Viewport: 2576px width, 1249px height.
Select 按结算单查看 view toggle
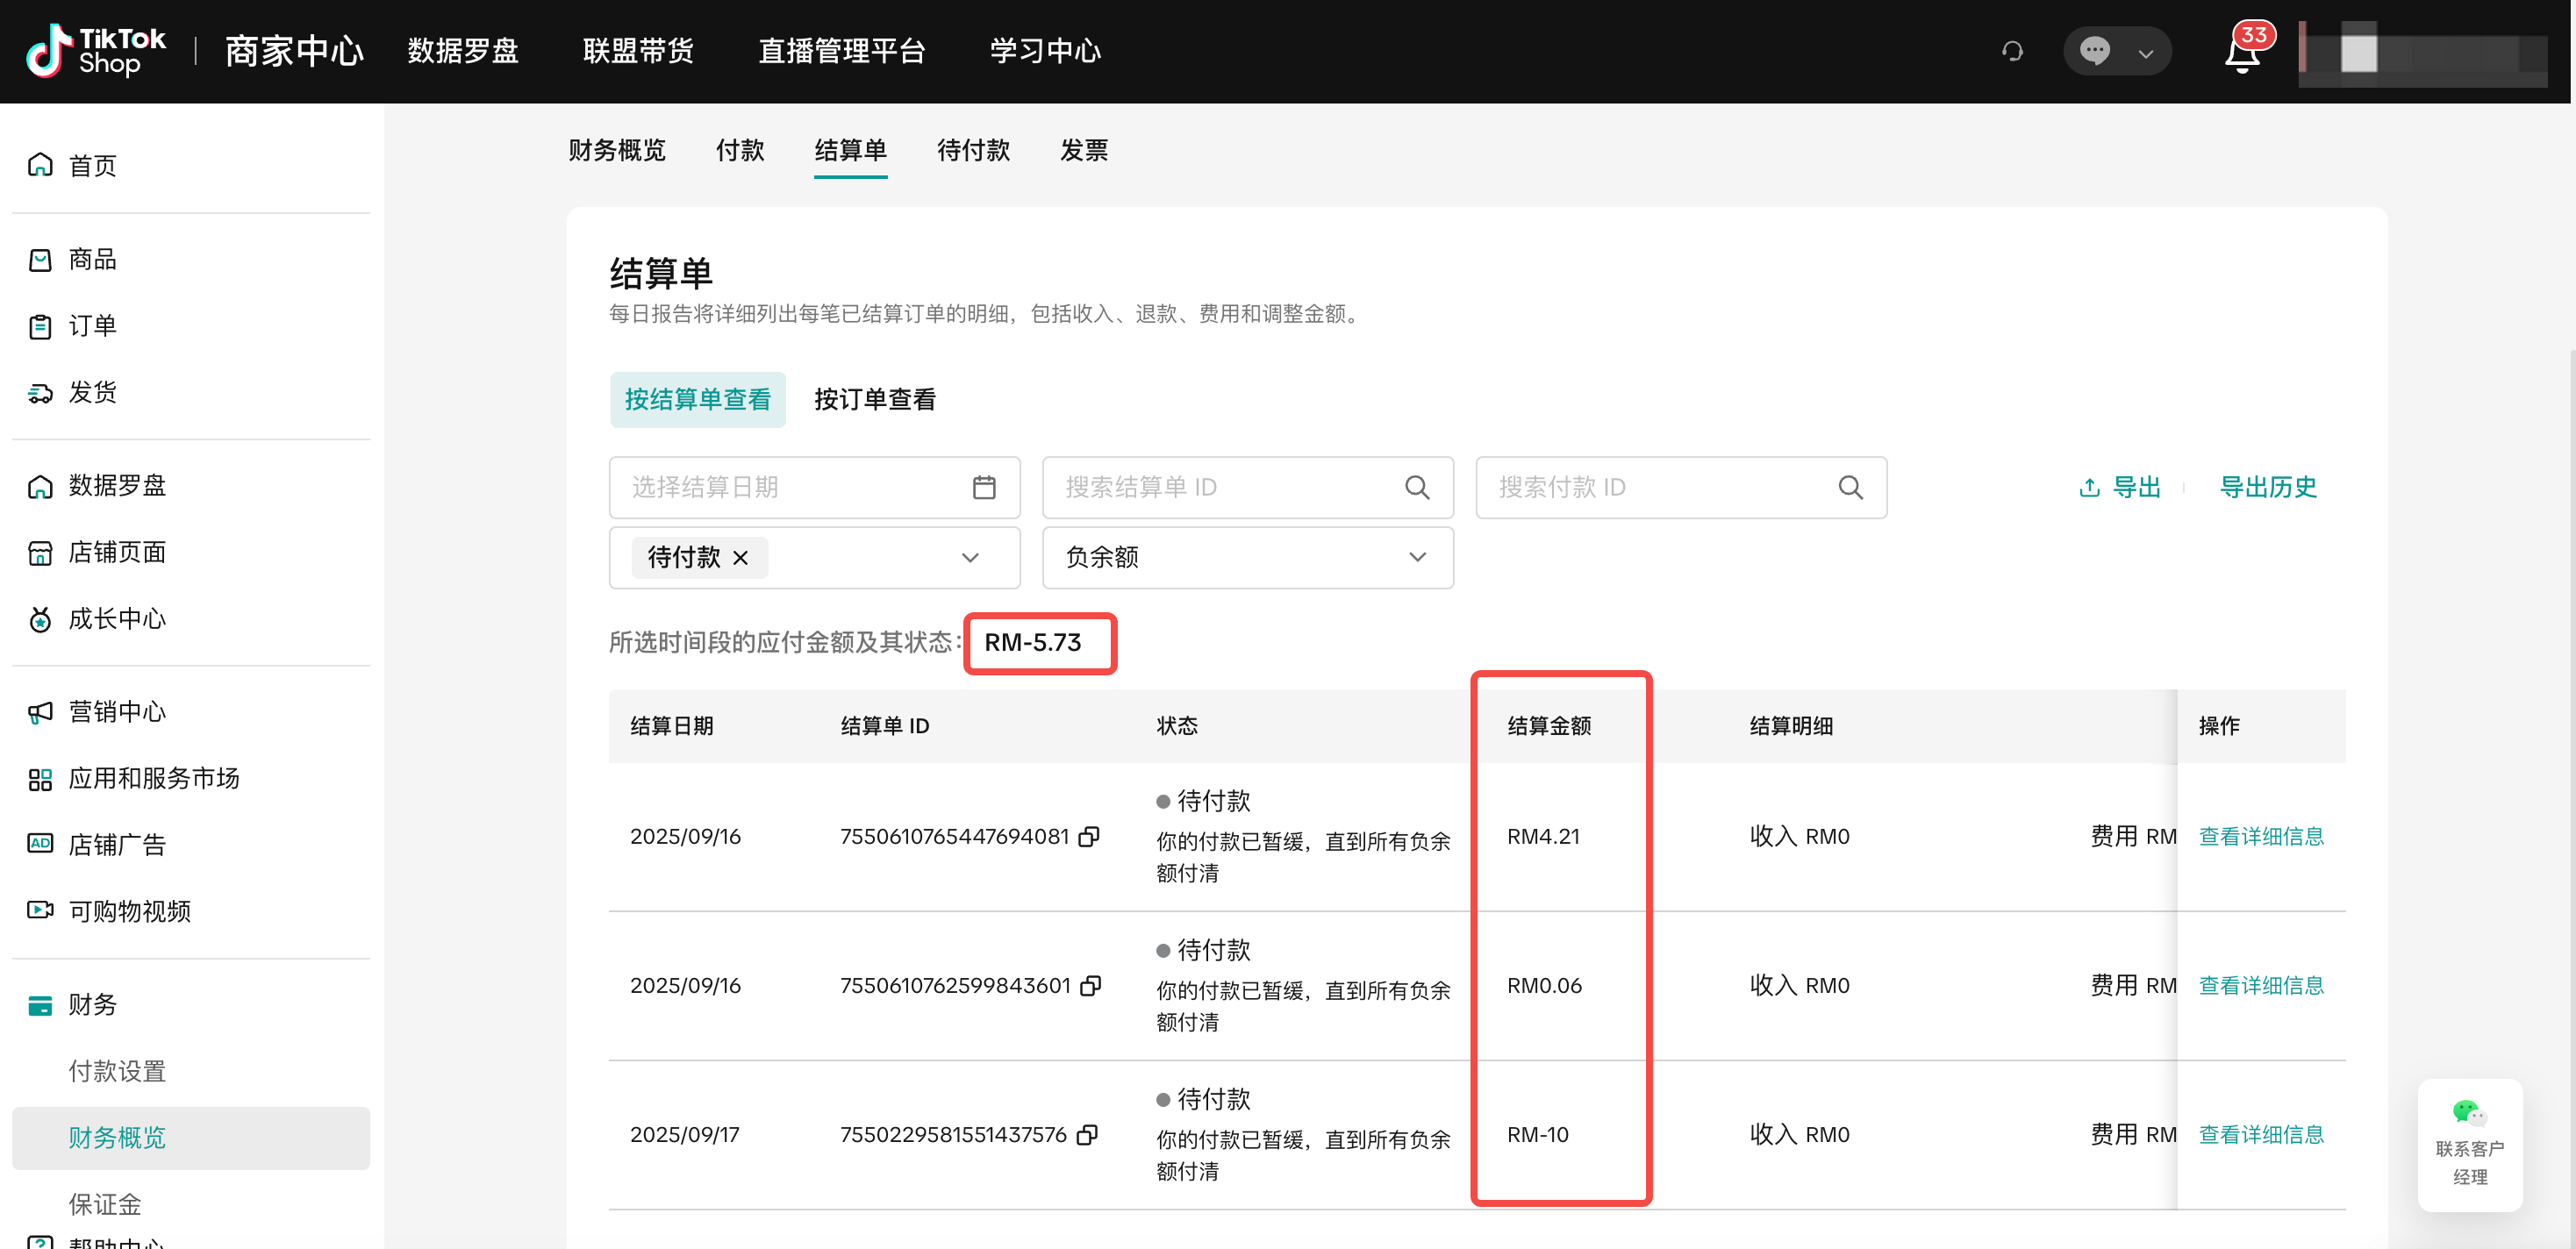pos(697,400)
